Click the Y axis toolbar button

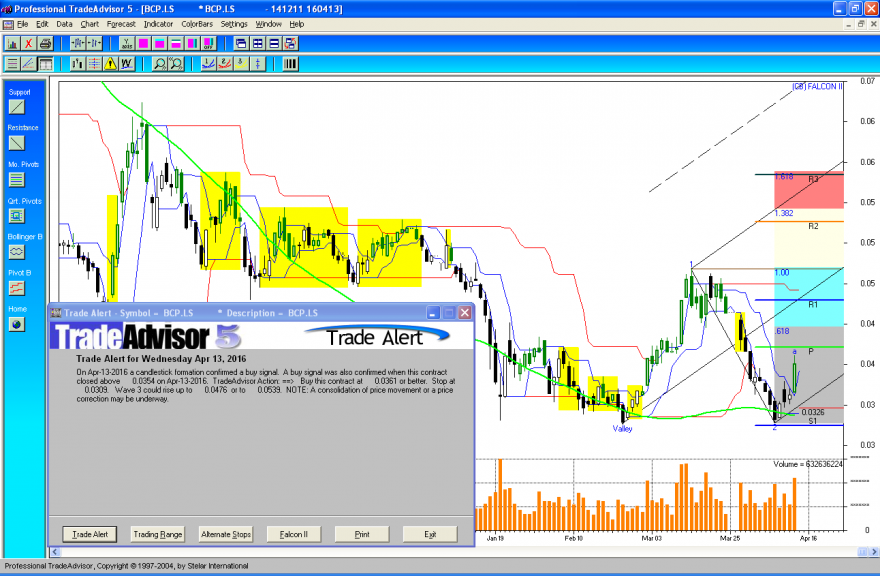[x=127, y=43]
